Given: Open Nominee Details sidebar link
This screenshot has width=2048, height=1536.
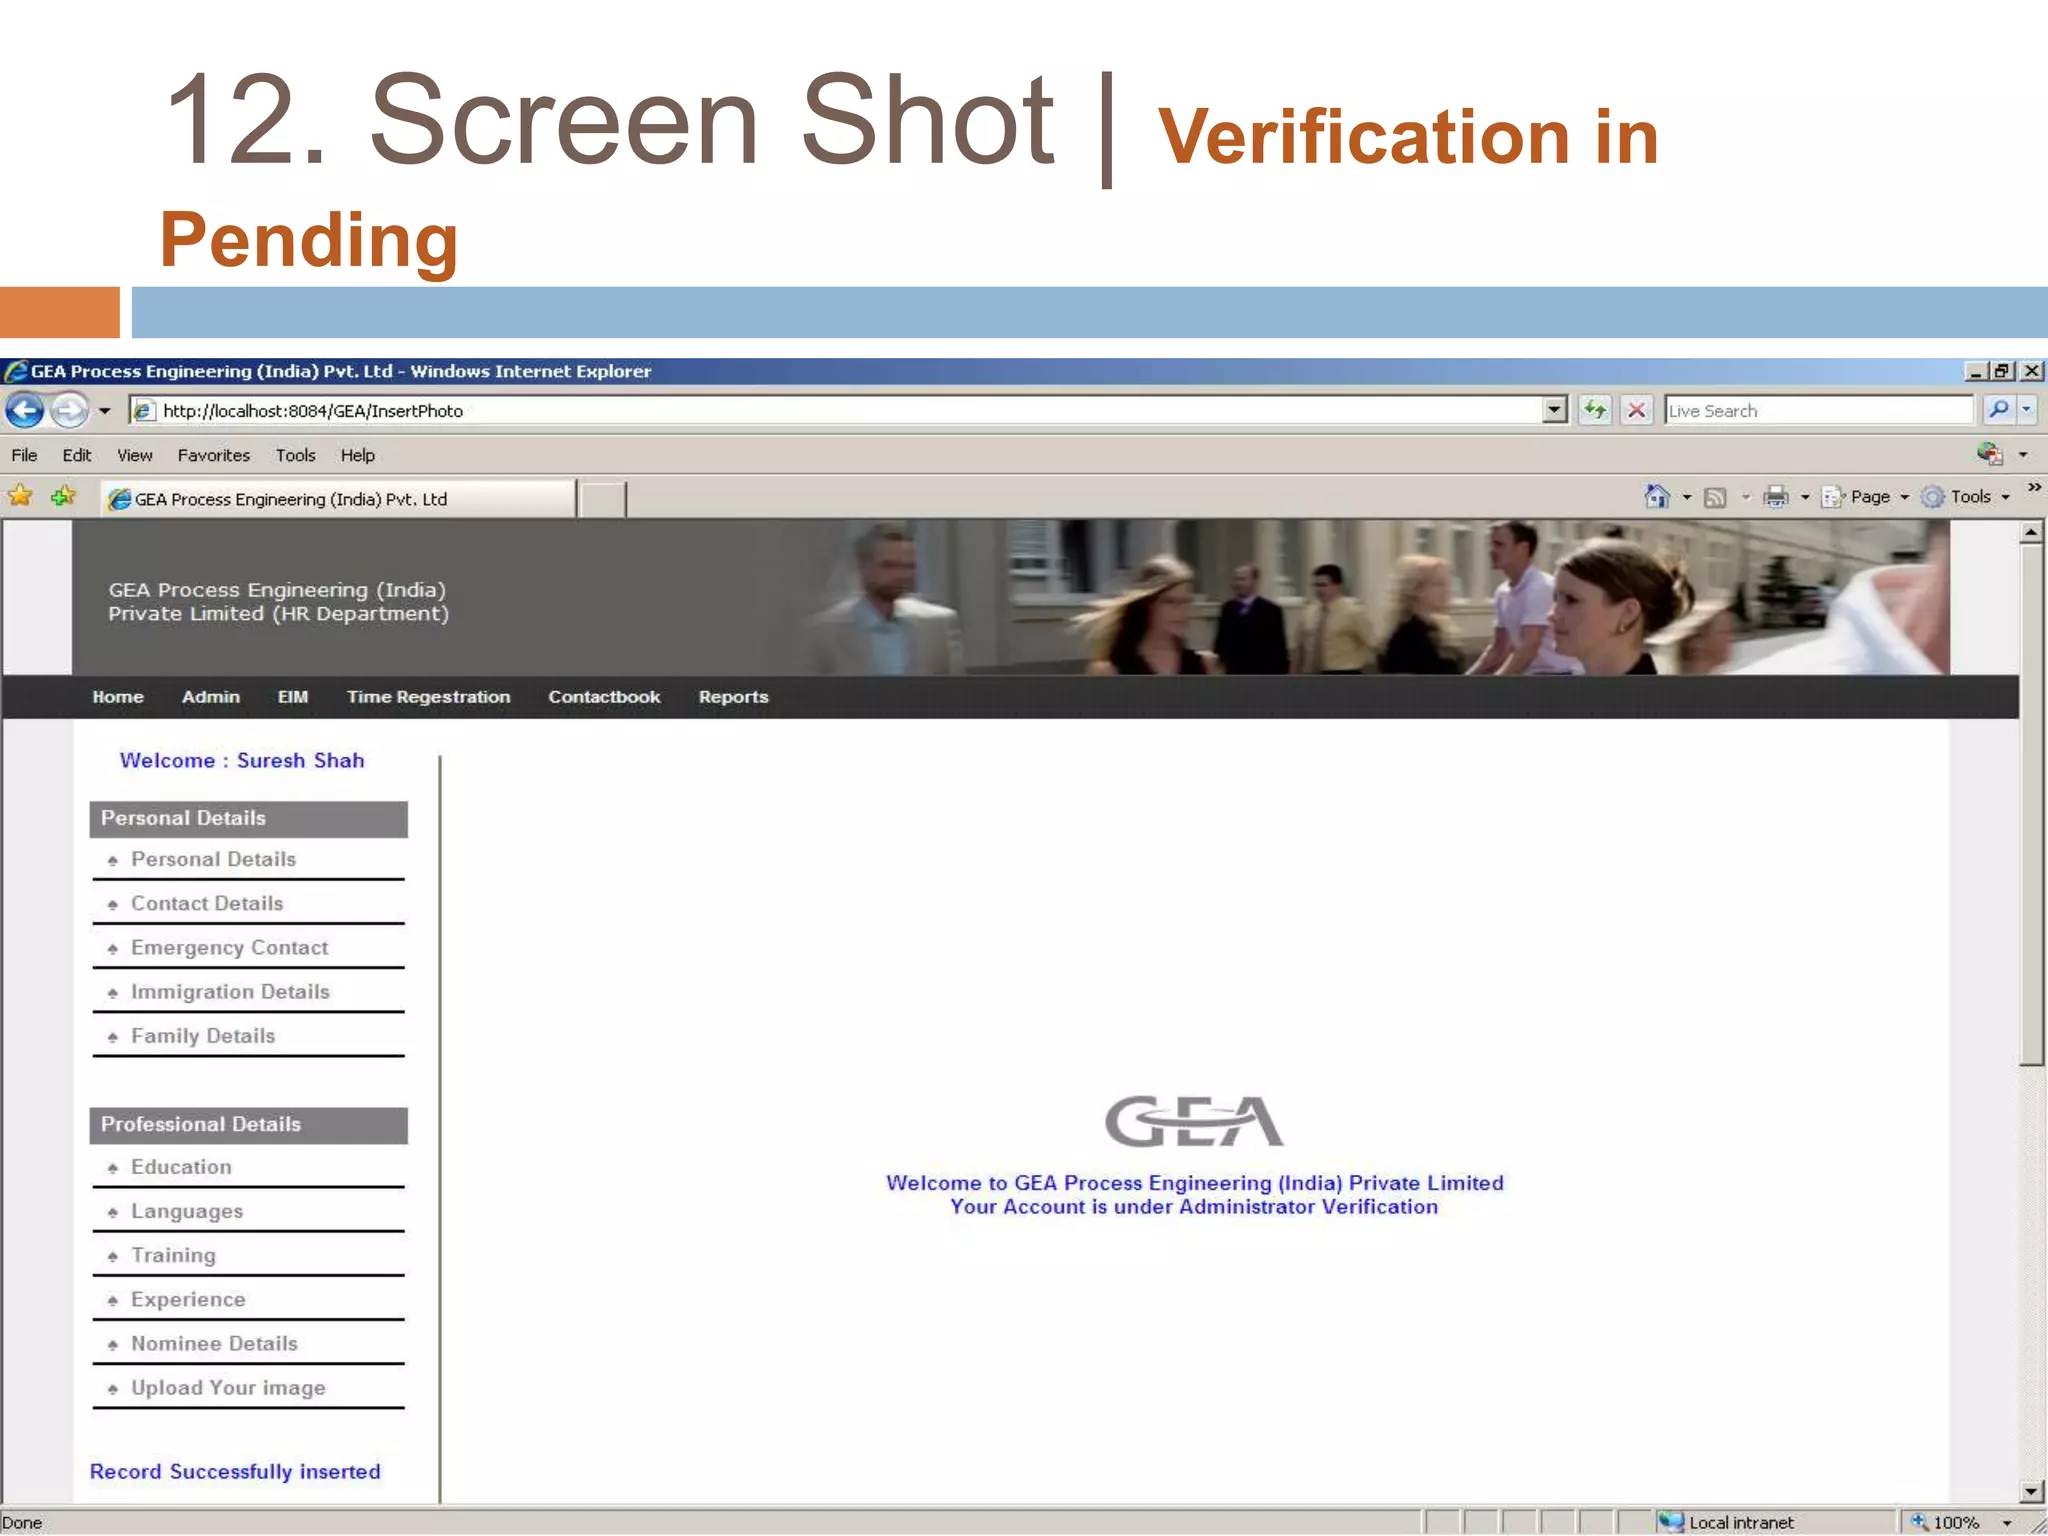Looking at the screenshot, I should [214, 1343].
